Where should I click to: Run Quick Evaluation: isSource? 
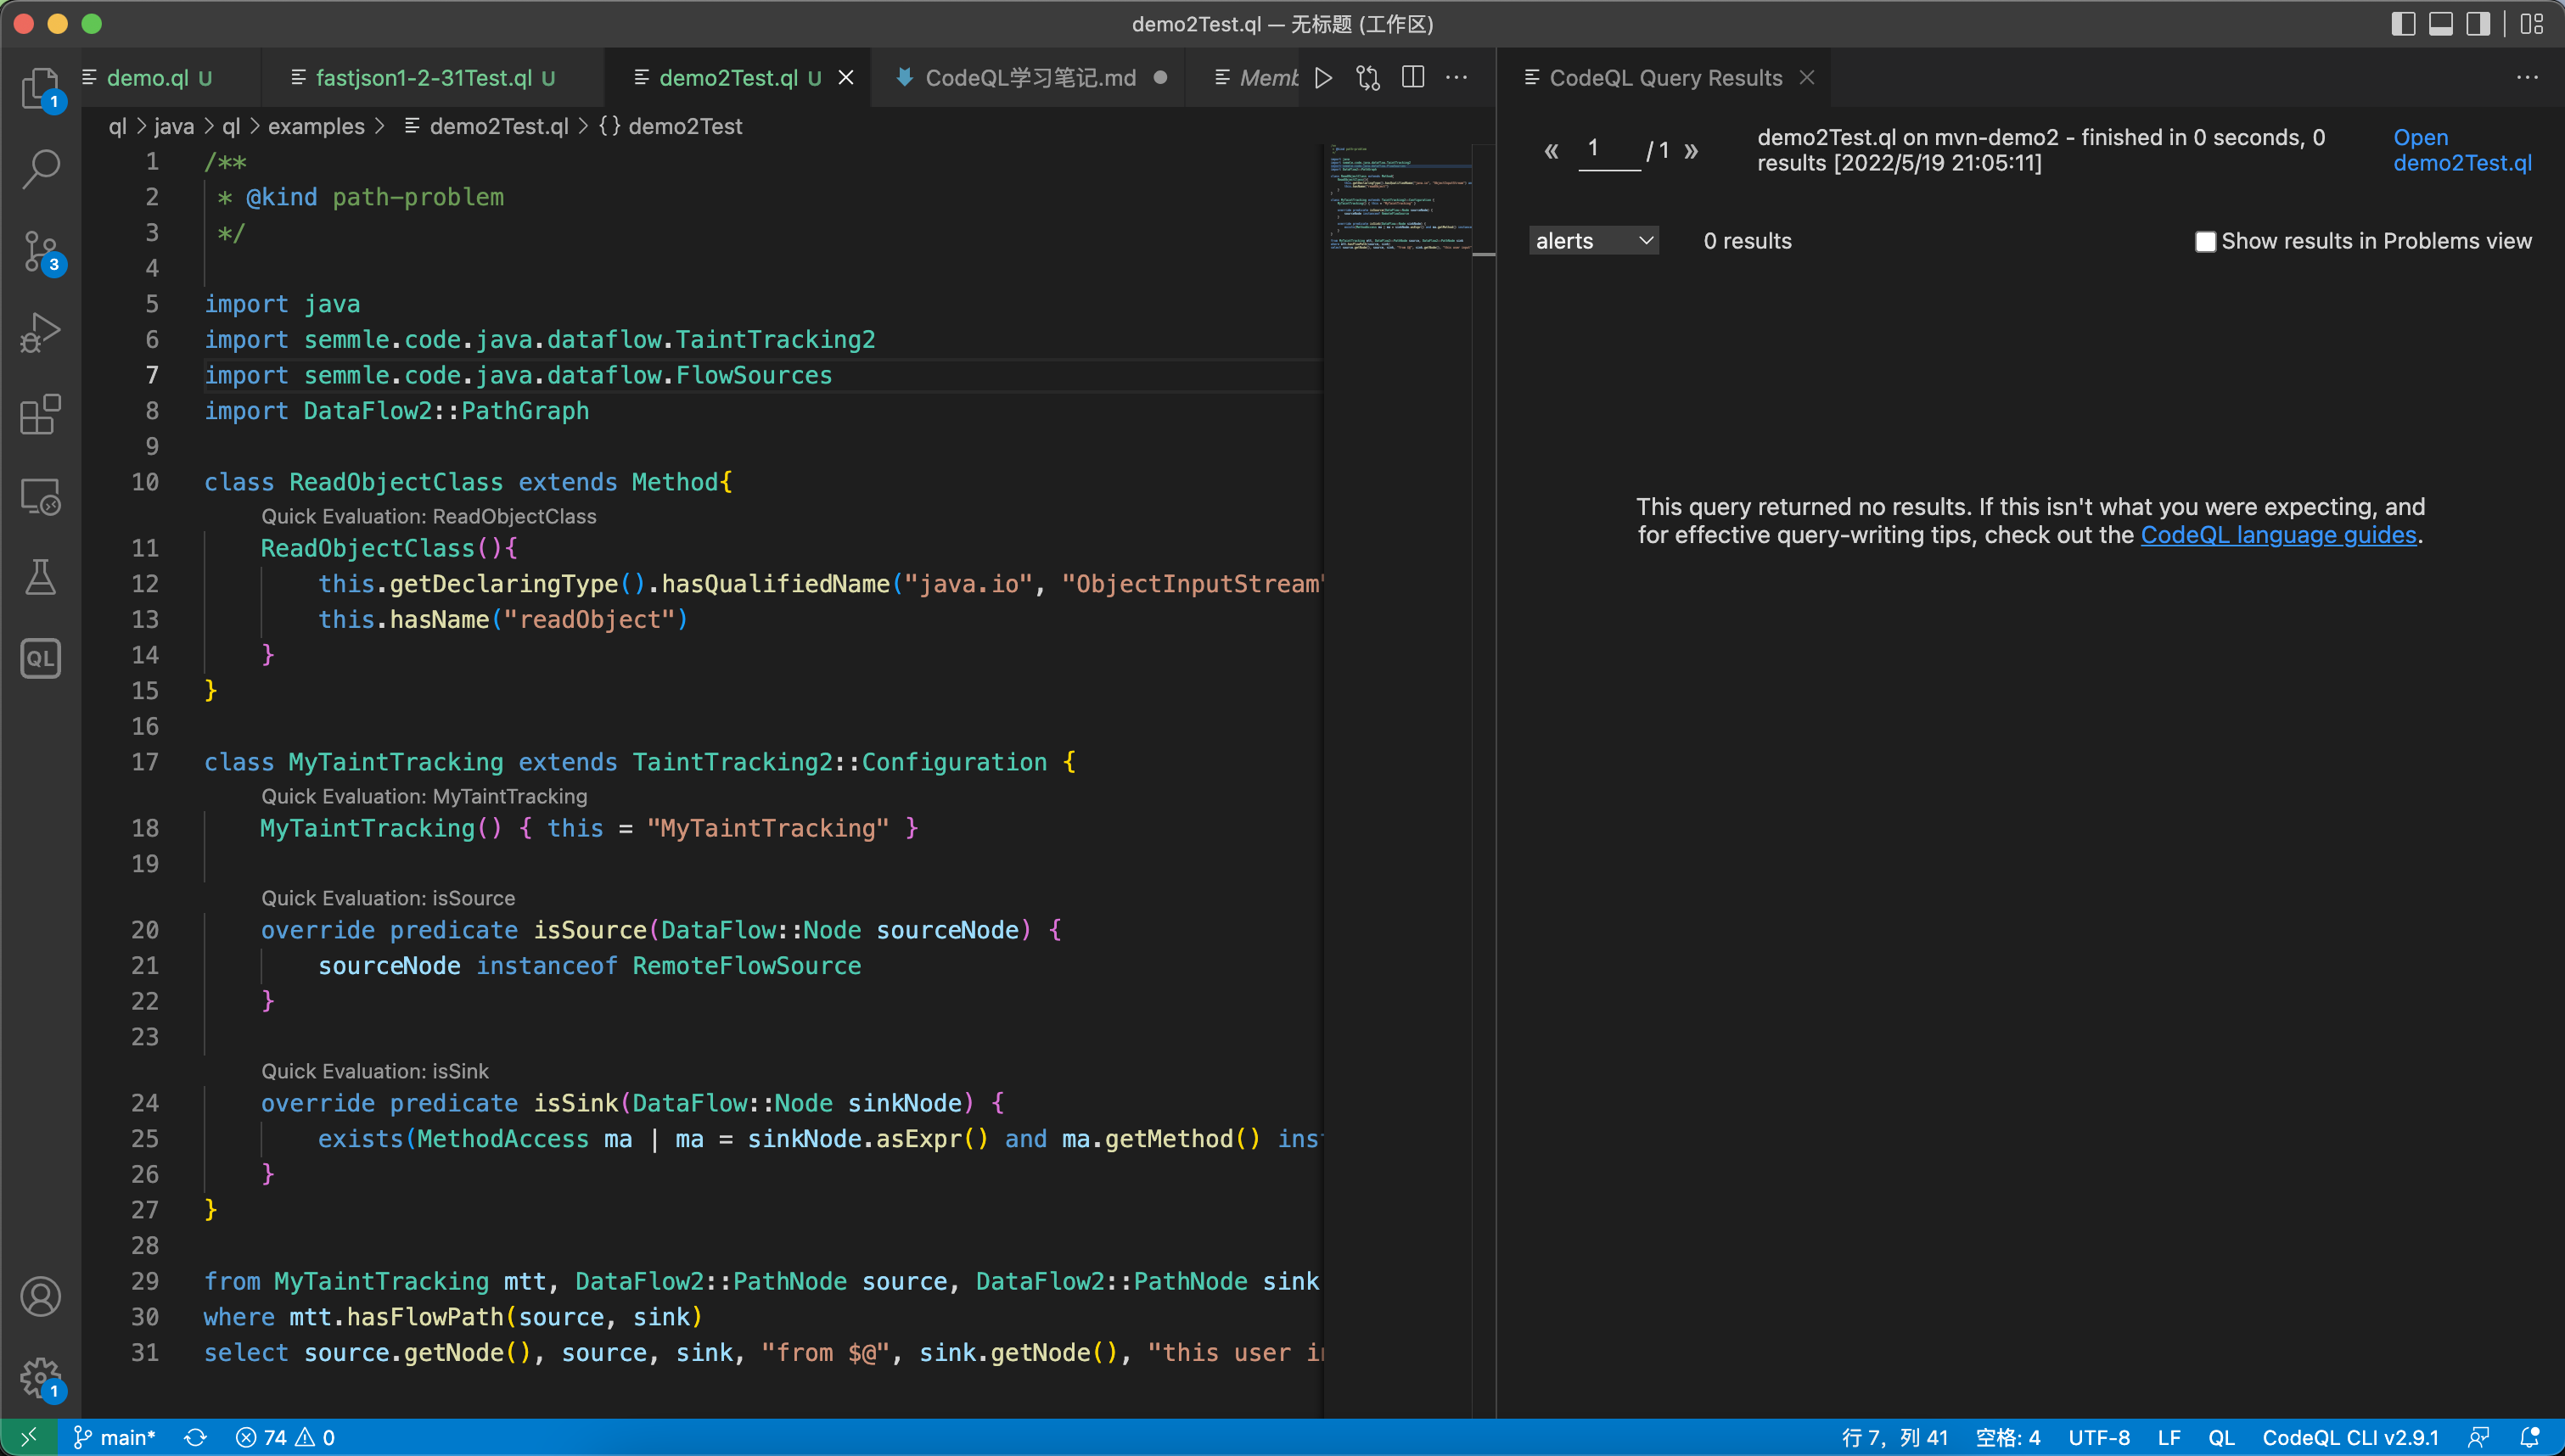[388, 898]
